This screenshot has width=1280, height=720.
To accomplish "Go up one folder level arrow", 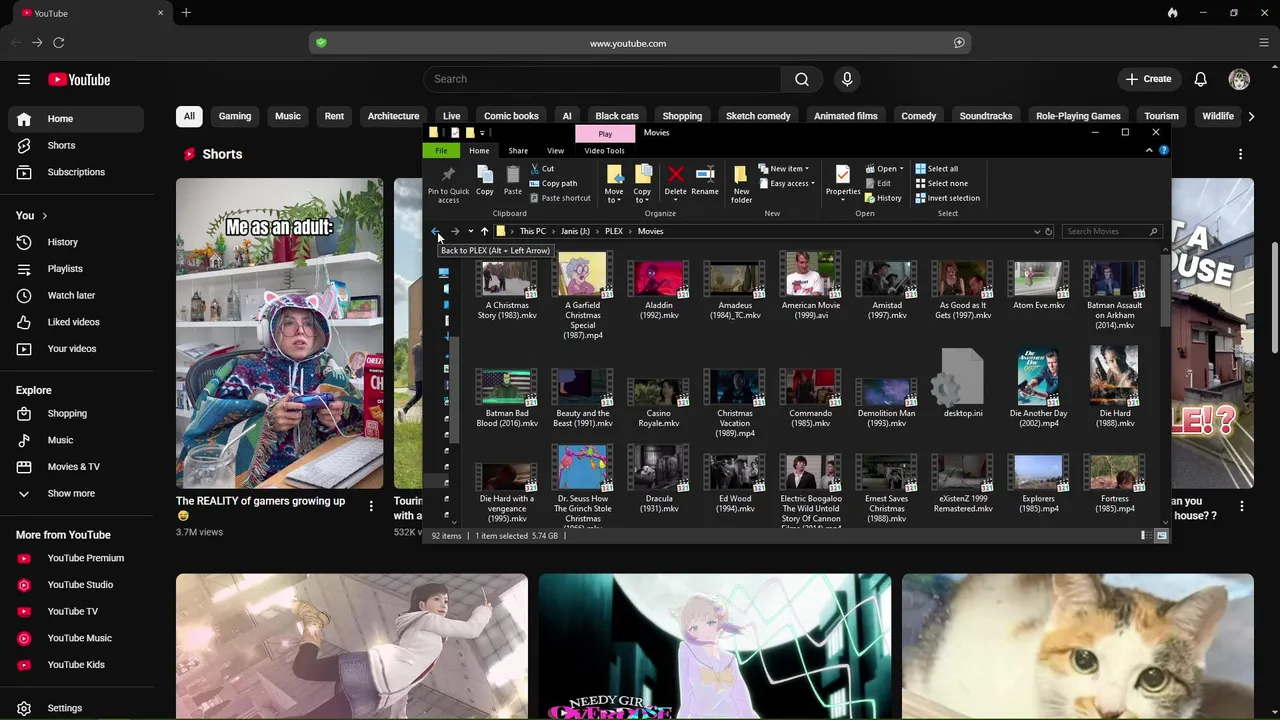I will coord(485,231).
